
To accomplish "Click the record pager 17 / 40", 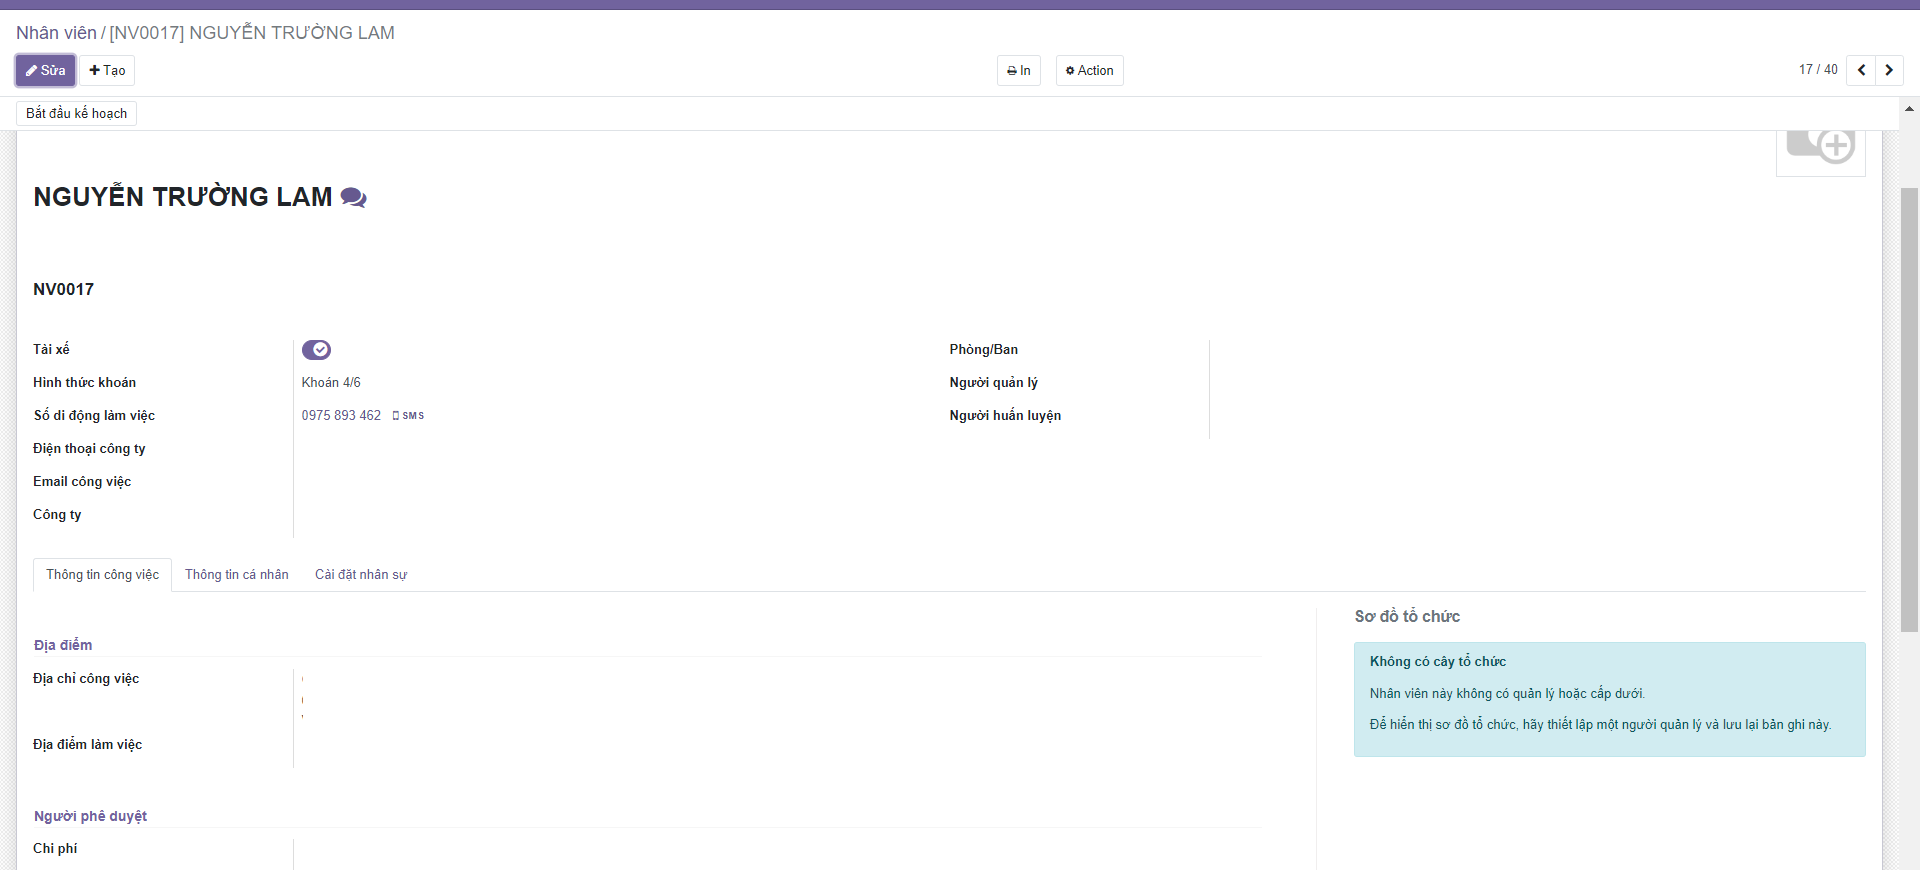I will click(x=1817, y=70).
